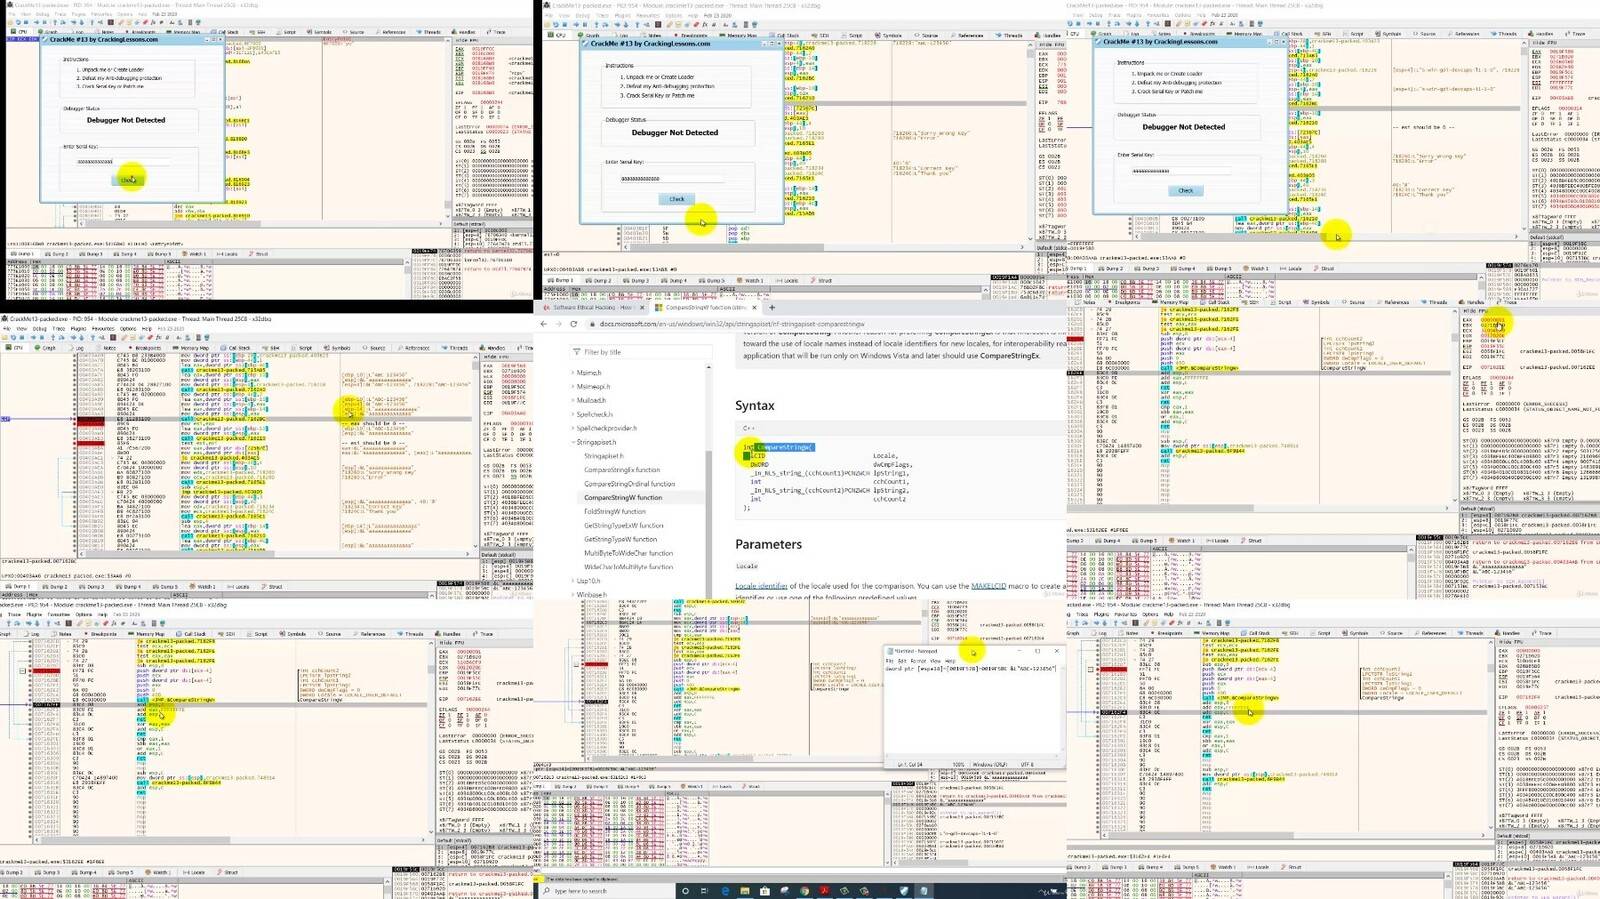Open Cortana circle on Windows taskbar

(685, 891)
